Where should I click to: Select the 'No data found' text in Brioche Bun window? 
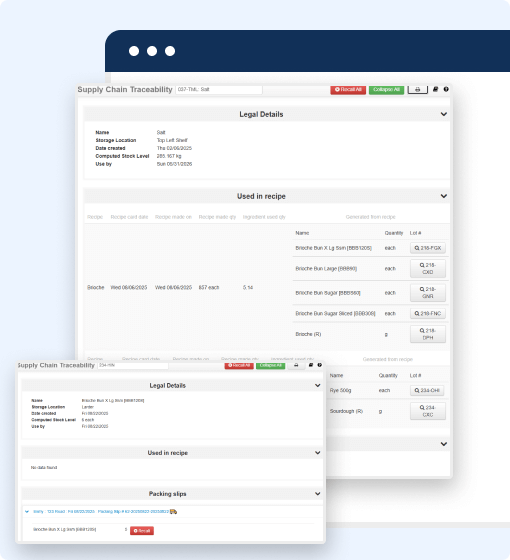click(x=44, y=468)
